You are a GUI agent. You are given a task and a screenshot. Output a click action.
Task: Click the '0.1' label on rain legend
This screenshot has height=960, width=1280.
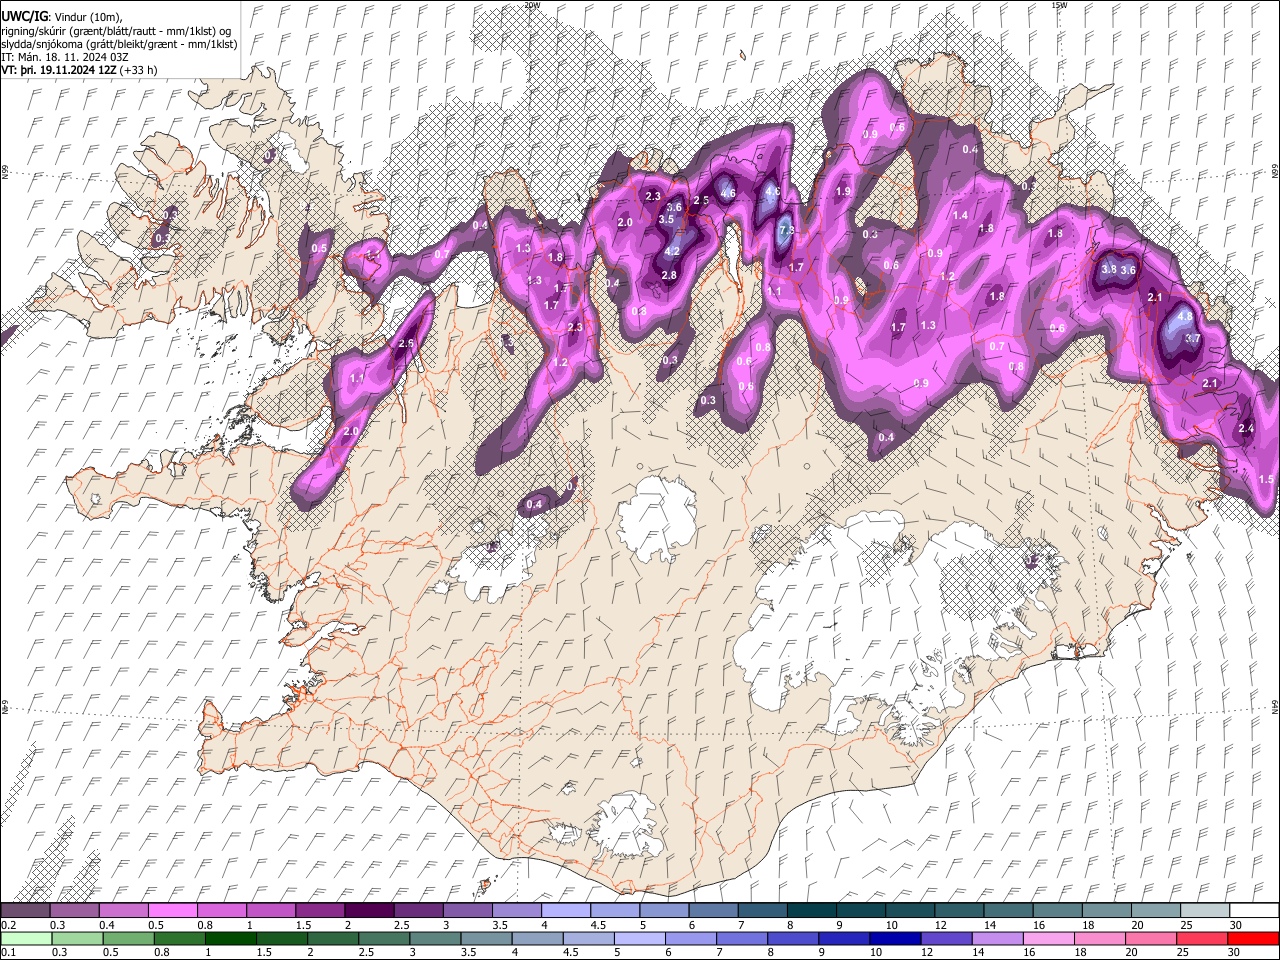tap(8, 952)
